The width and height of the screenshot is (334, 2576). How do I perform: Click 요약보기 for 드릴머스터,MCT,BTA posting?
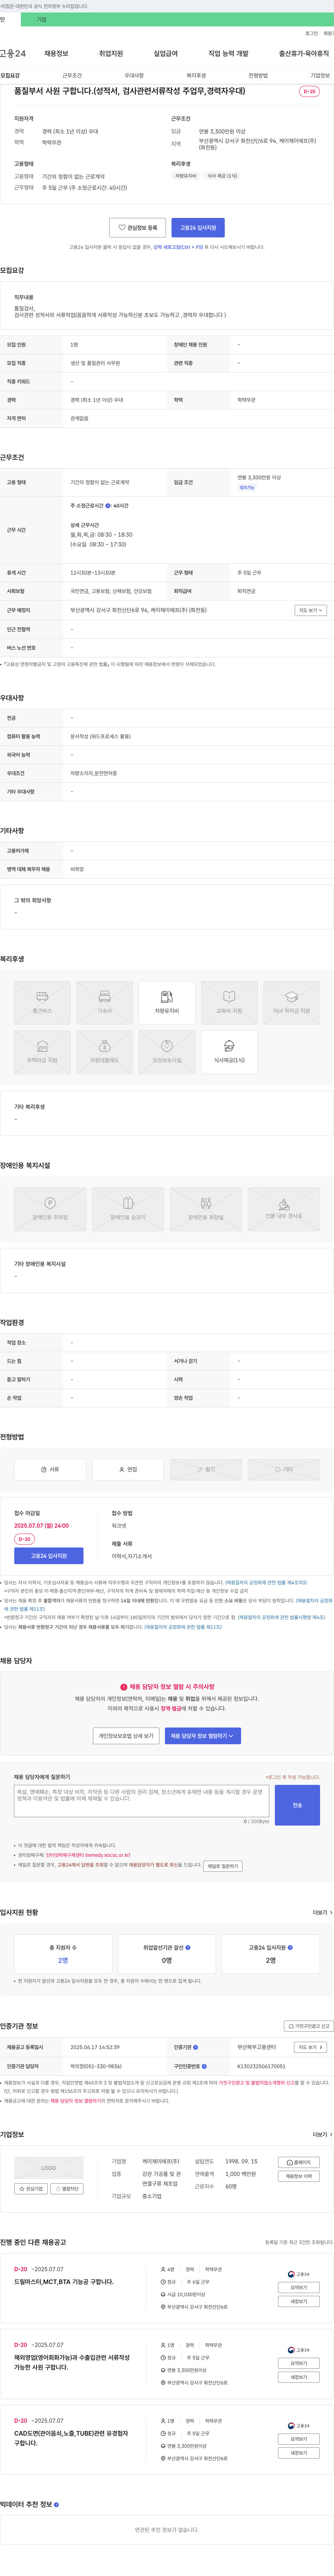[299, 2287]
